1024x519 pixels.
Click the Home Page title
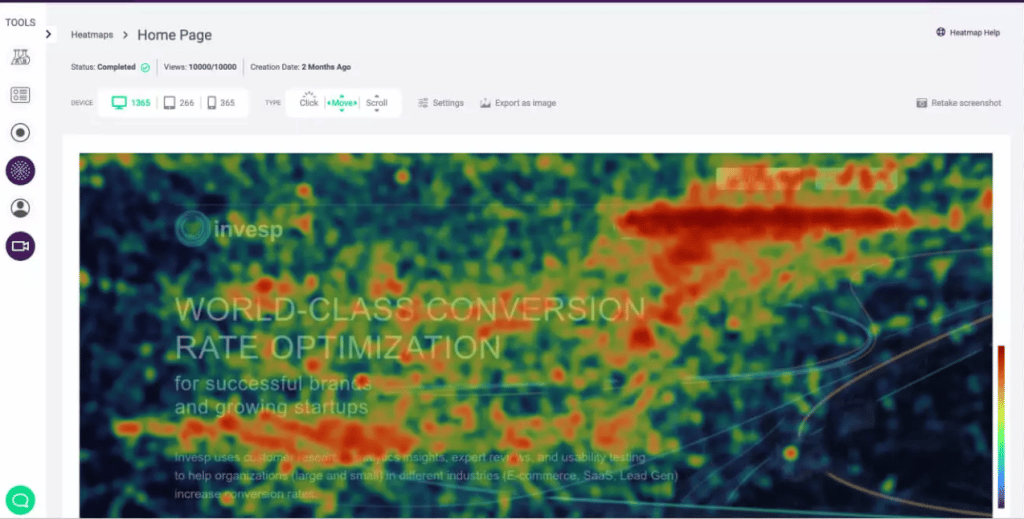(174, 35)
